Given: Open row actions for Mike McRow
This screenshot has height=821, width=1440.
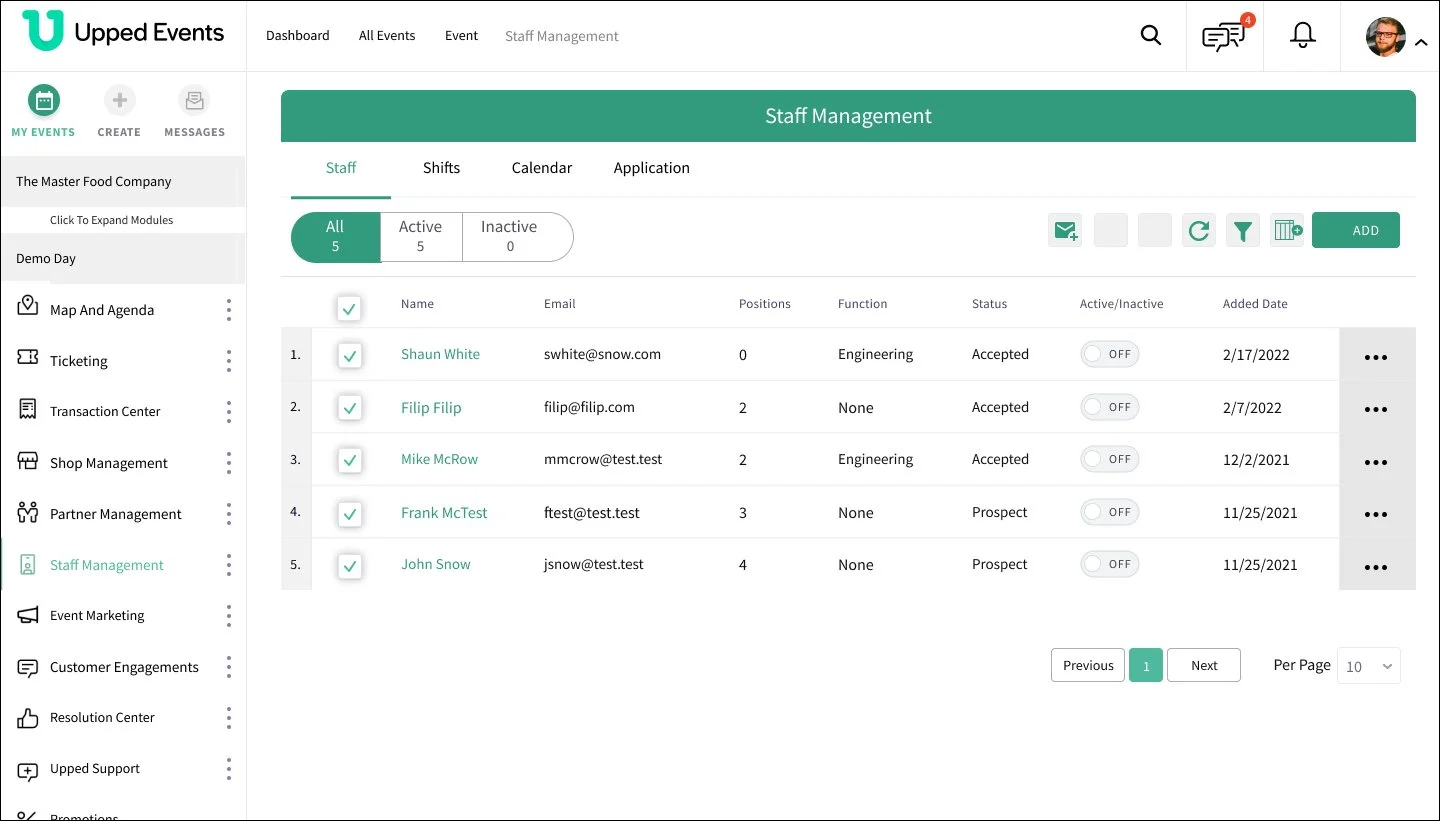Looking at the screenshot, I should point(1376,462).
